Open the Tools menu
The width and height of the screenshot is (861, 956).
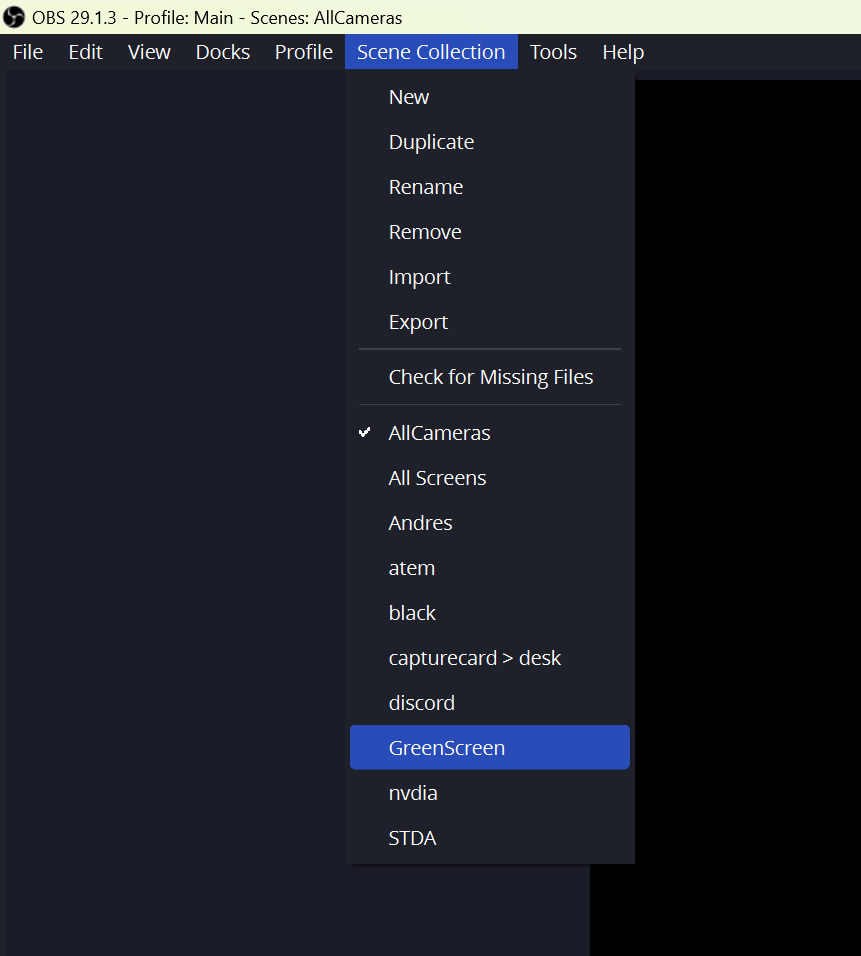point(553,52)
